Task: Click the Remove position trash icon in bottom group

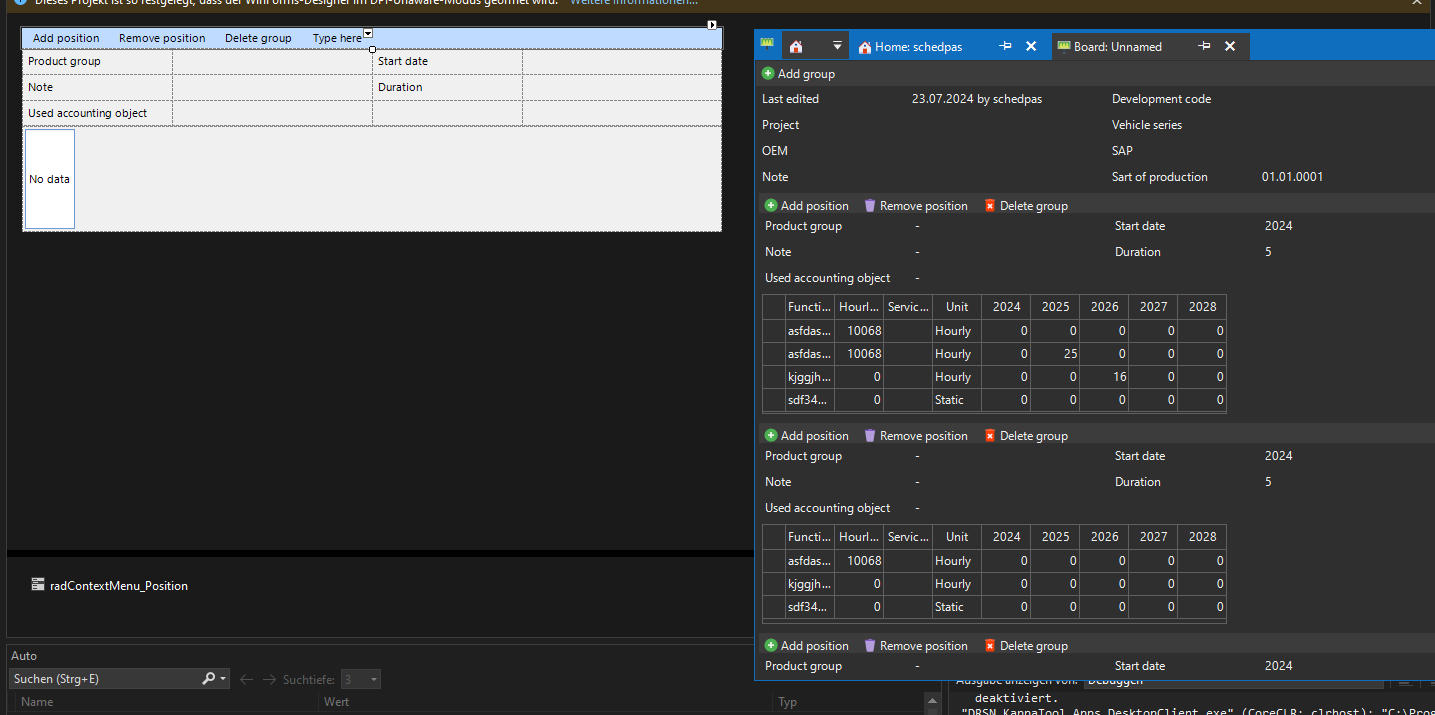Action: tap(870, 645)
